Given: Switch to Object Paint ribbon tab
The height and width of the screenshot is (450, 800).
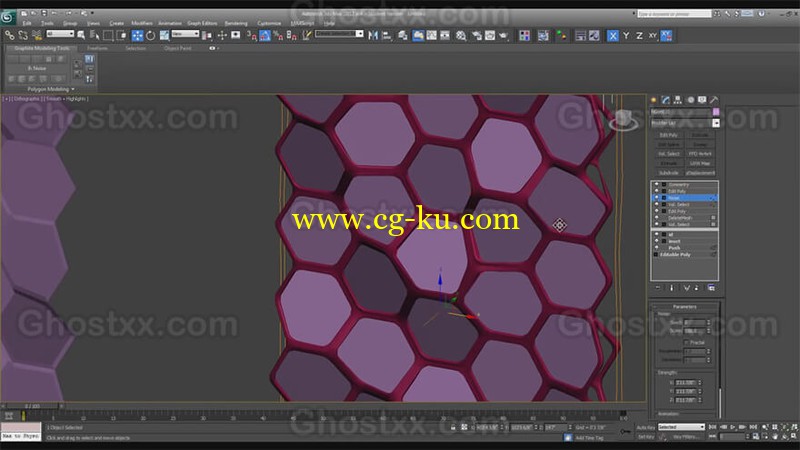Looking at the screenshot, I should point(178,48).
